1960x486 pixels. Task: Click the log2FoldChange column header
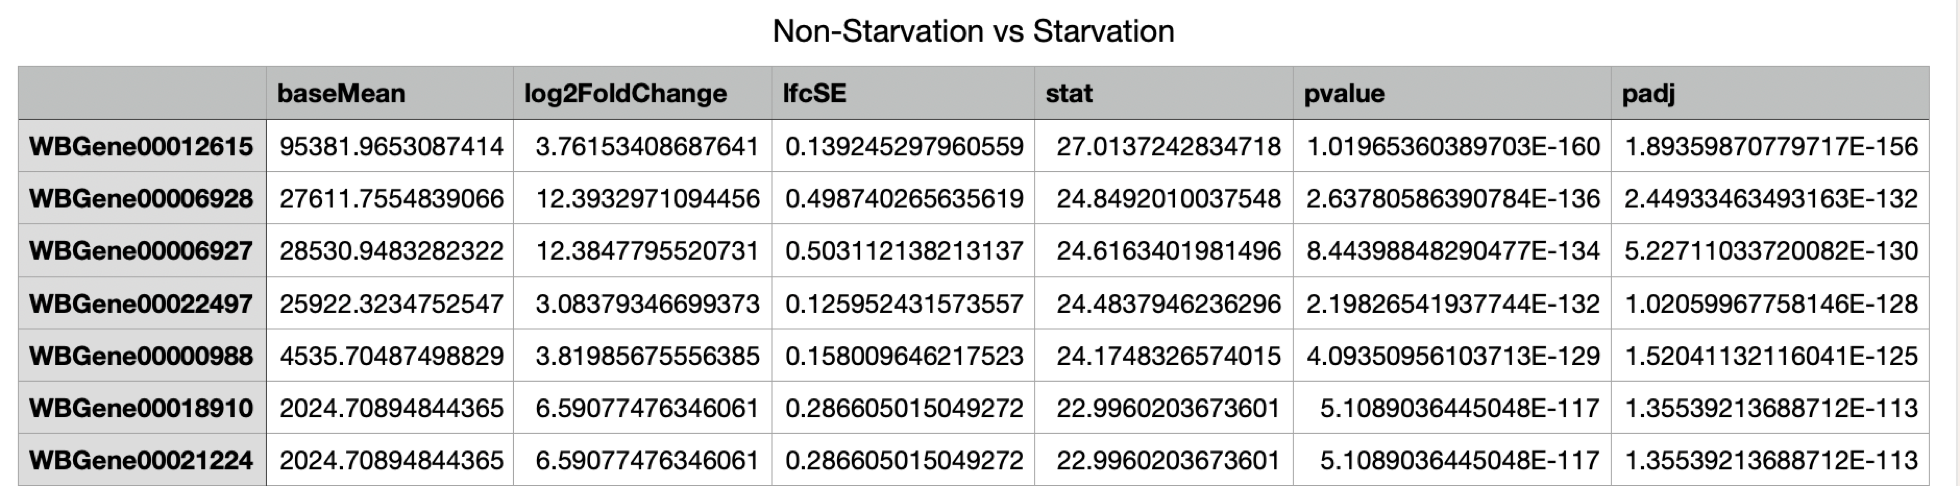(x=625, y=94)
